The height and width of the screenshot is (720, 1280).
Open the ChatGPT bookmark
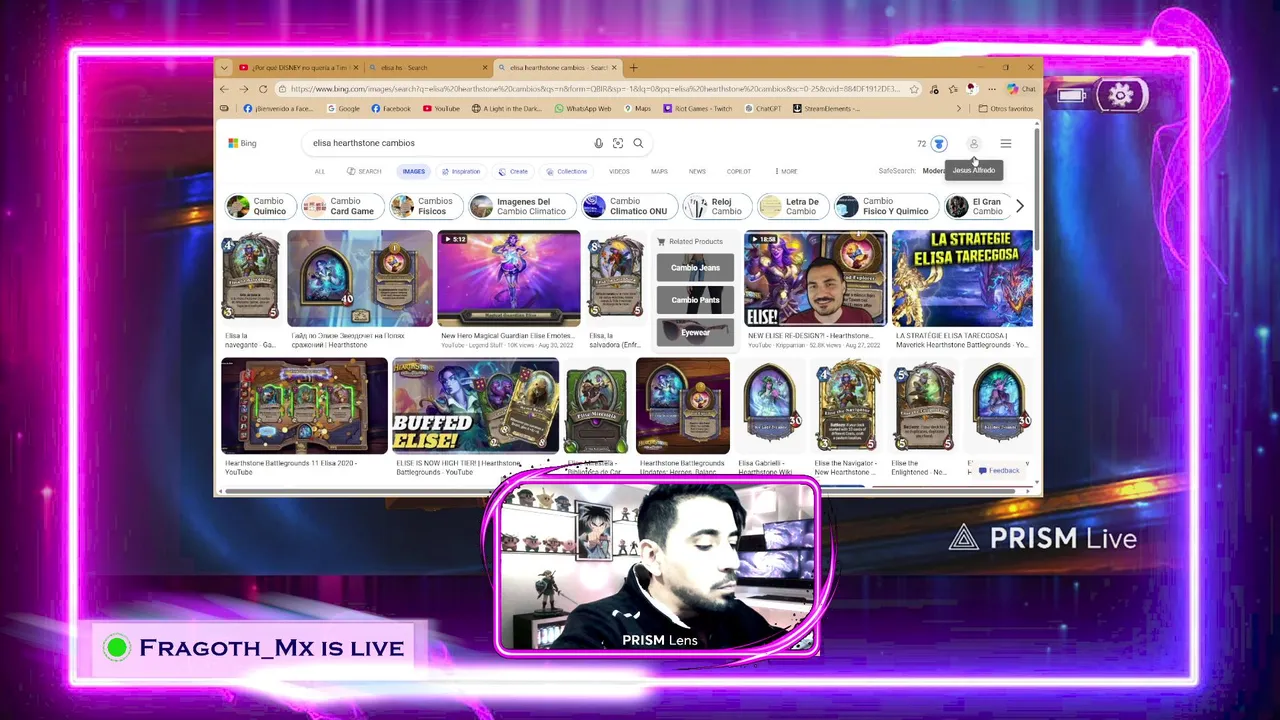762,109
